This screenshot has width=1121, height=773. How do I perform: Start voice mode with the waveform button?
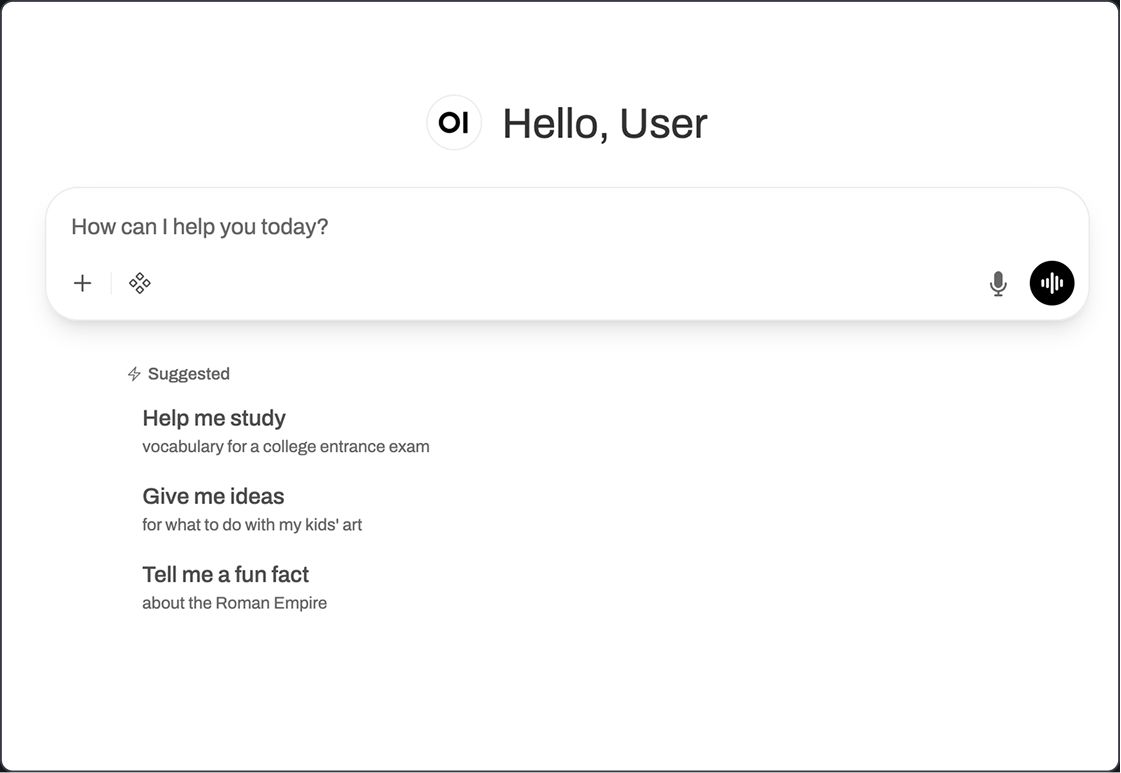click(x=1052, y=283)
